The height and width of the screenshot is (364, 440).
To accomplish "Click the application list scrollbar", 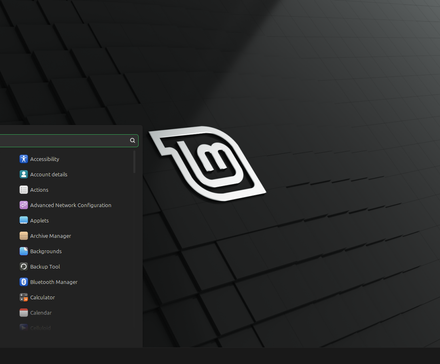I will (134, 162).
